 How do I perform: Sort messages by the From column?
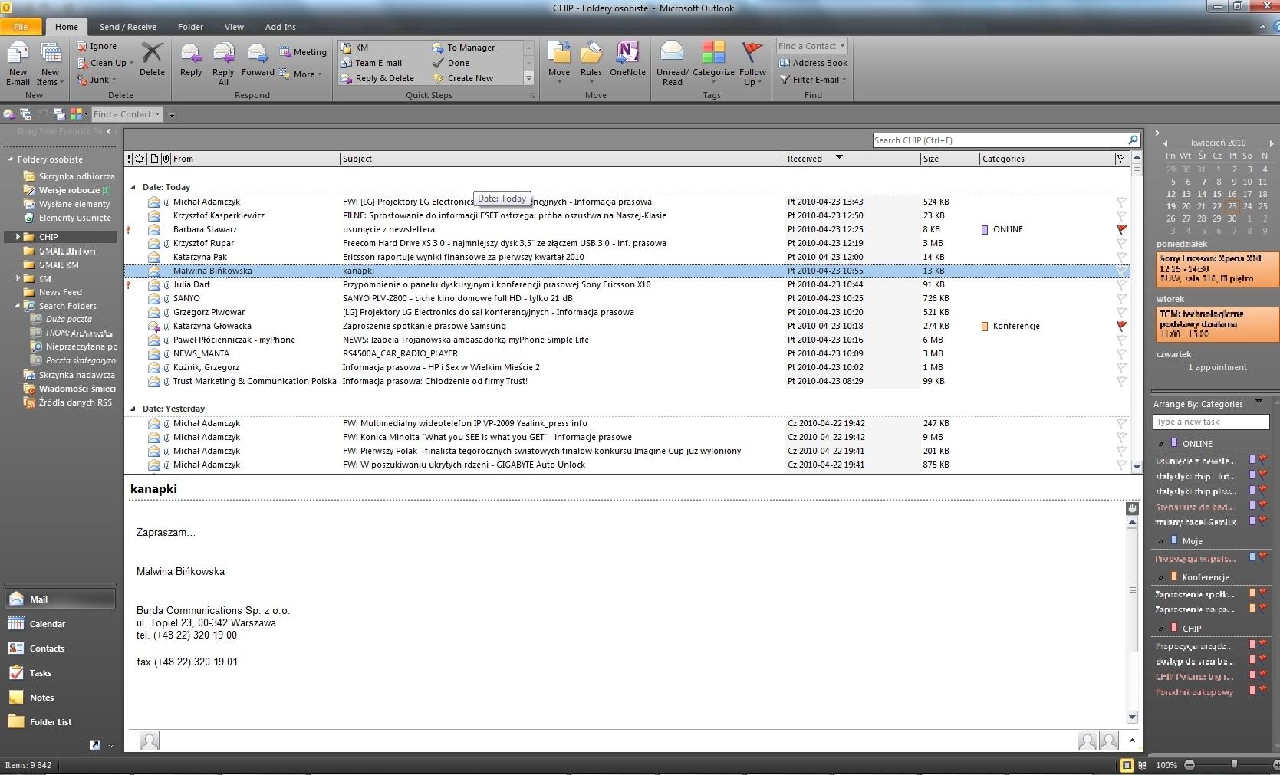point(254,159)
